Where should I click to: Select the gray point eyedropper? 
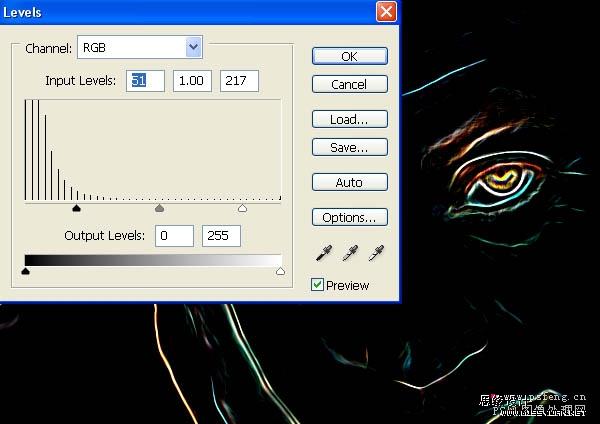[349, 253]
